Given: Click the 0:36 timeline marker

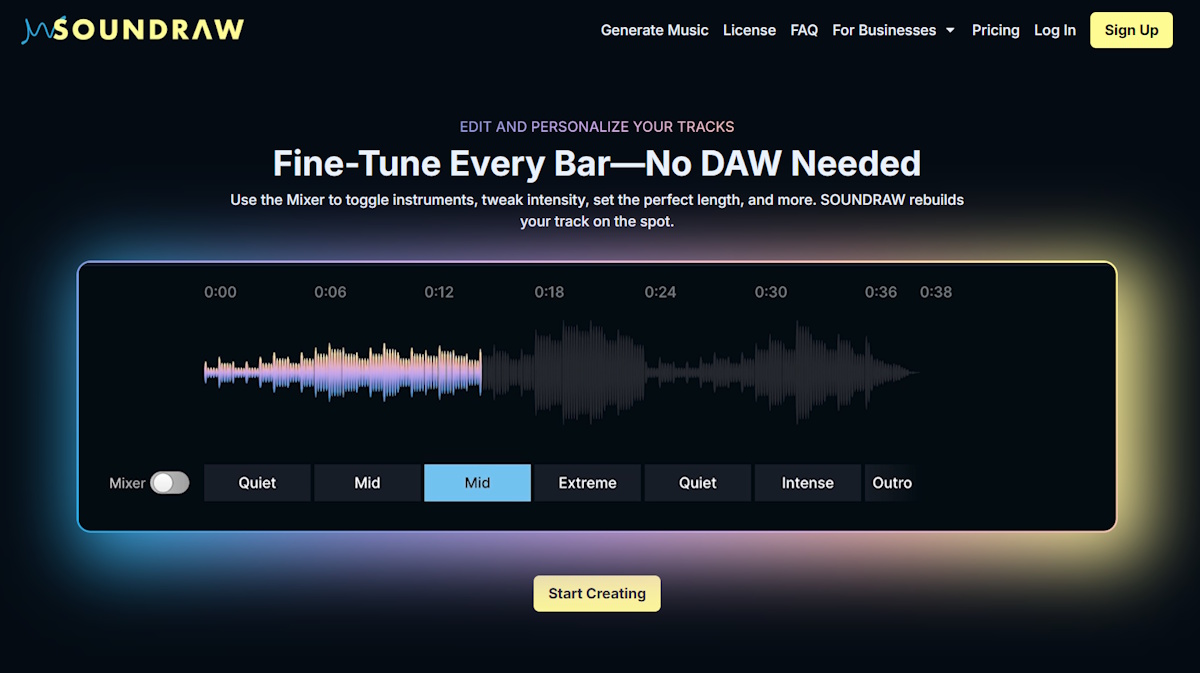Looking at the screenshot, I should (x=881, y=292).
